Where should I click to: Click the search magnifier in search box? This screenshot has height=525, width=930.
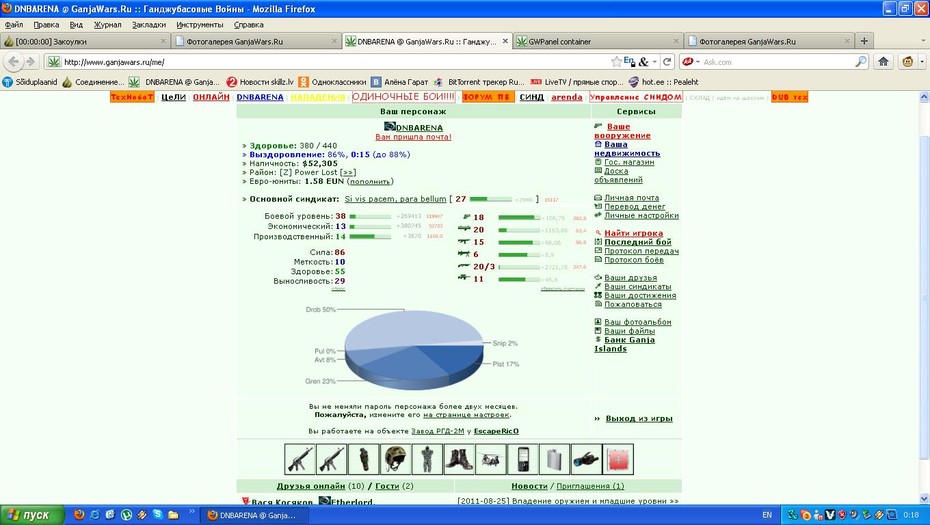(861, 62)
